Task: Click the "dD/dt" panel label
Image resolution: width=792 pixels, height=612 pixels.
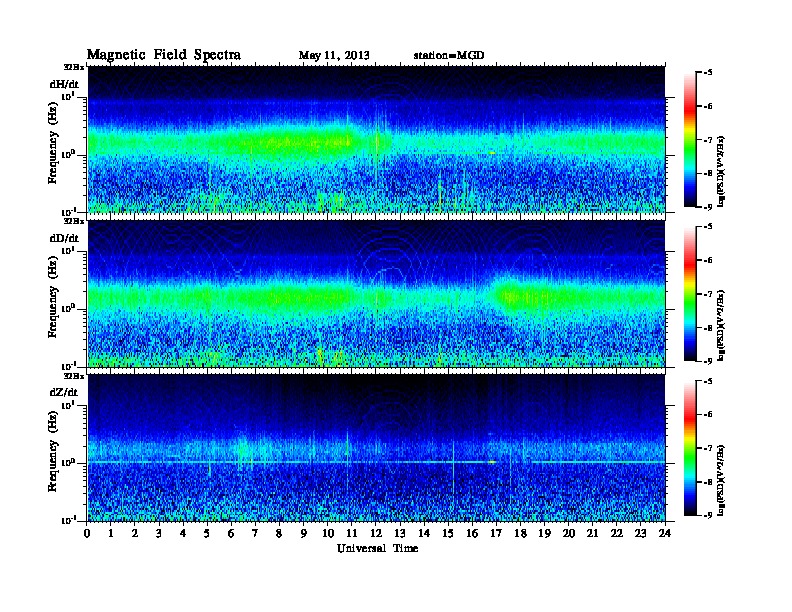Action: (x=64, y=238)
